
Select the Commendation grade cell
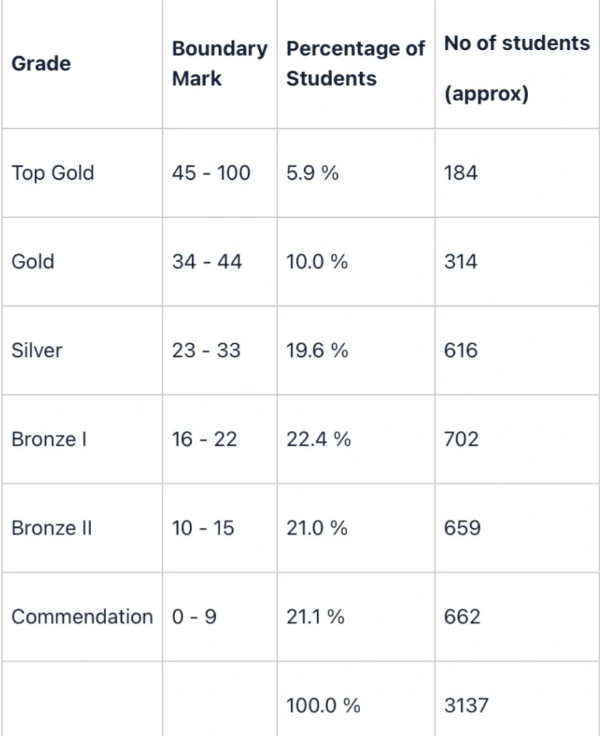click(x=82, y=617)
